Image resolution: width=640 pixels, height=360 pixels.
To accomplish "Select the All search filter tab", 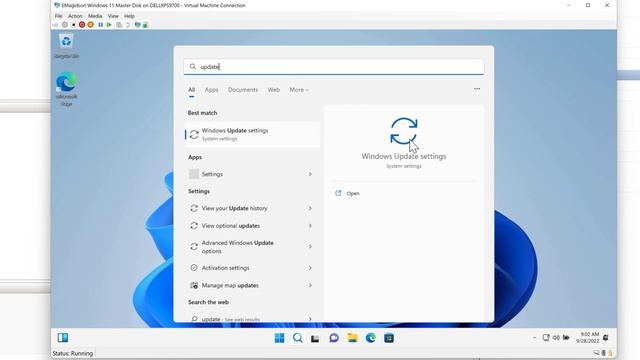I will [191, 90].
